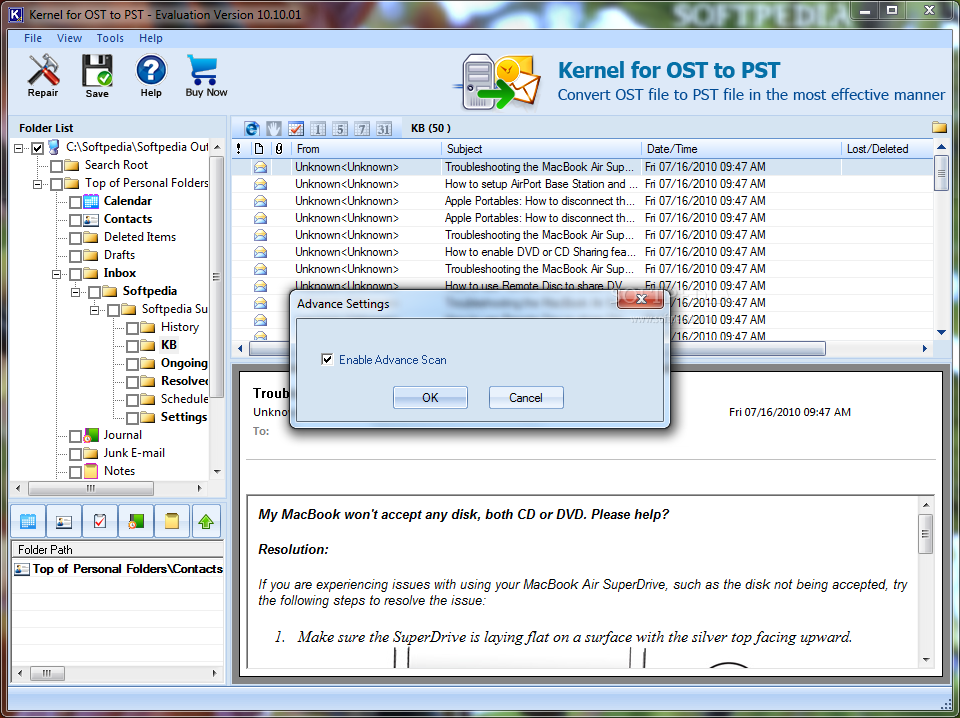Check the Inbox folder checkbox
The width and height of the screenshot is (960, 718).
(x=75, y=274)
